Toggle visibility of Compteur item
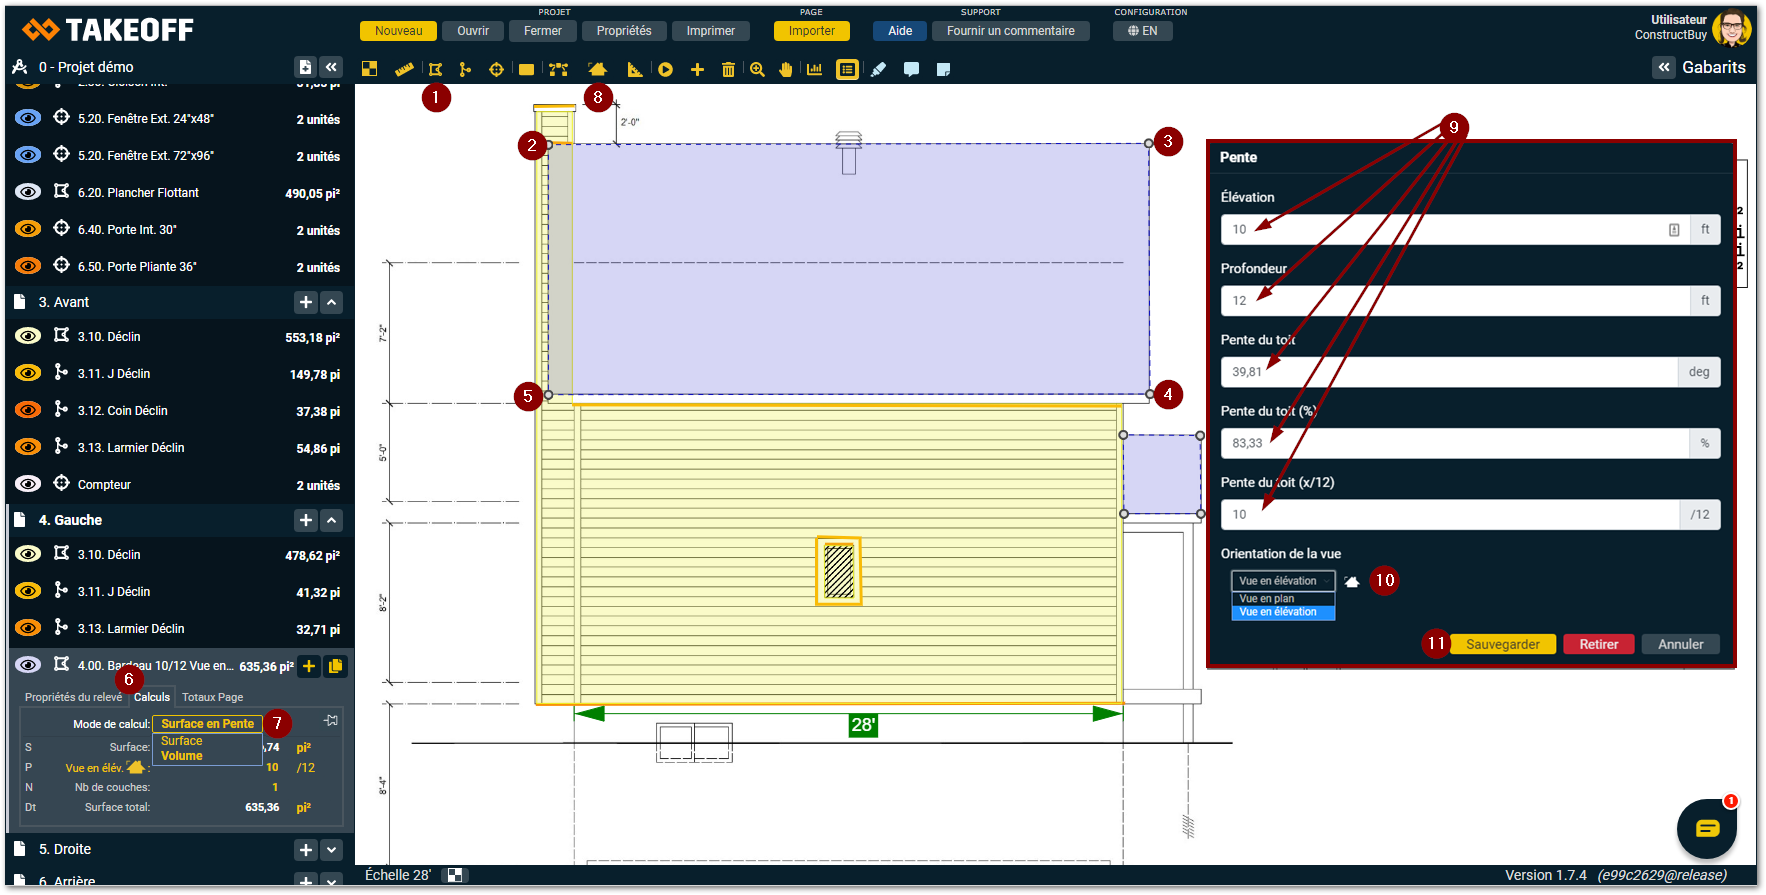The height and width of the screenshot is (895, 1766). pos(28,484)
